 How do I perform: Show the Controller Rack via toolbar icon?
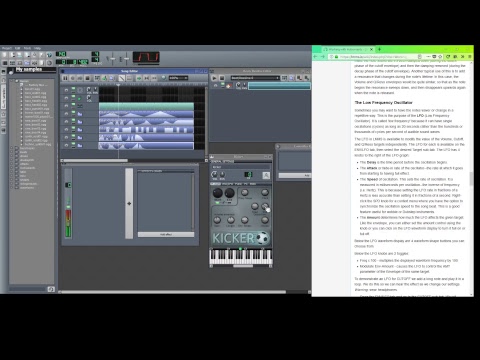click(x=49, y=63)
